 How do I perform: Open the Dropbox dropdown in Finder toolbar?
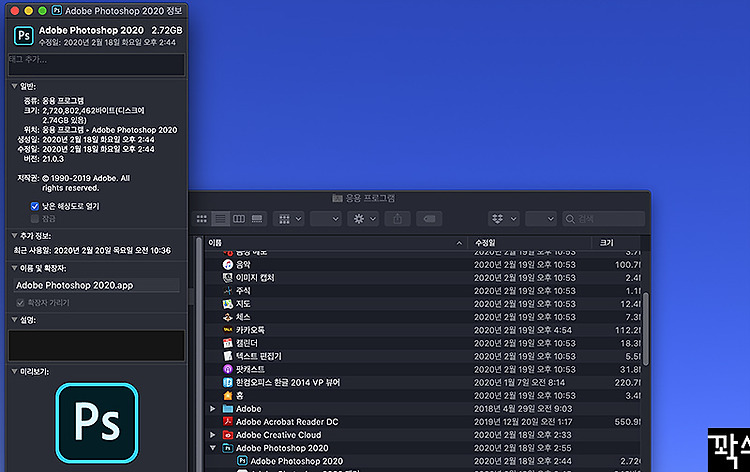click(504, 219)
